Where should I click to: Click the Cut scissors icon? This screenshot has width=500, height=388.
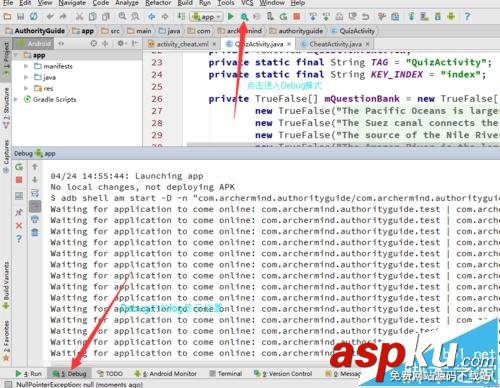[x=79, y=16]
